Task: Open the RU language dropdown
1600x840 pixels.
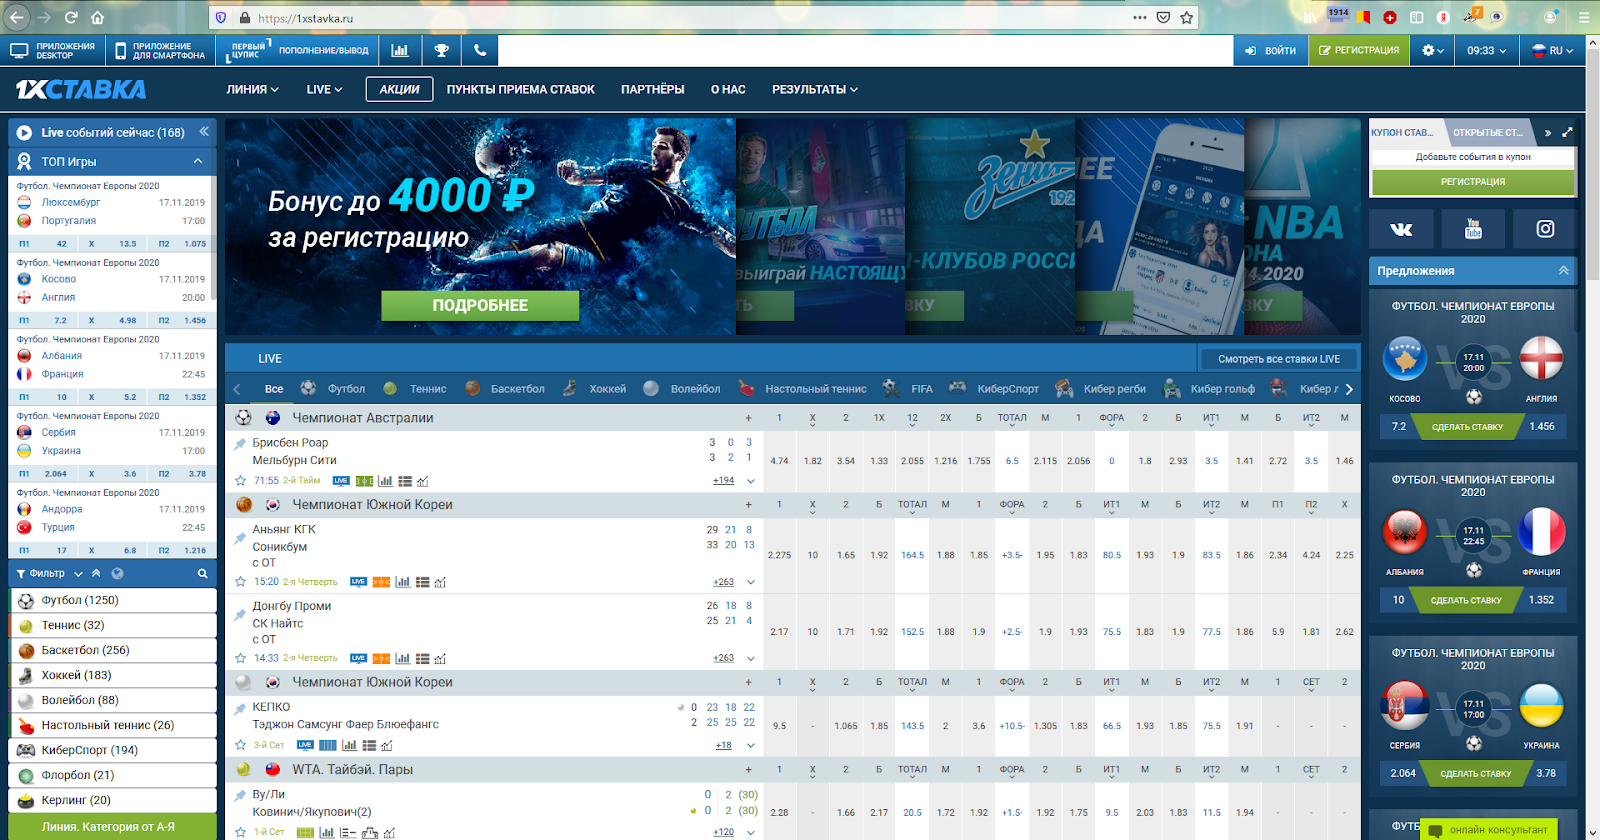Action: [x=1552, y=50]
